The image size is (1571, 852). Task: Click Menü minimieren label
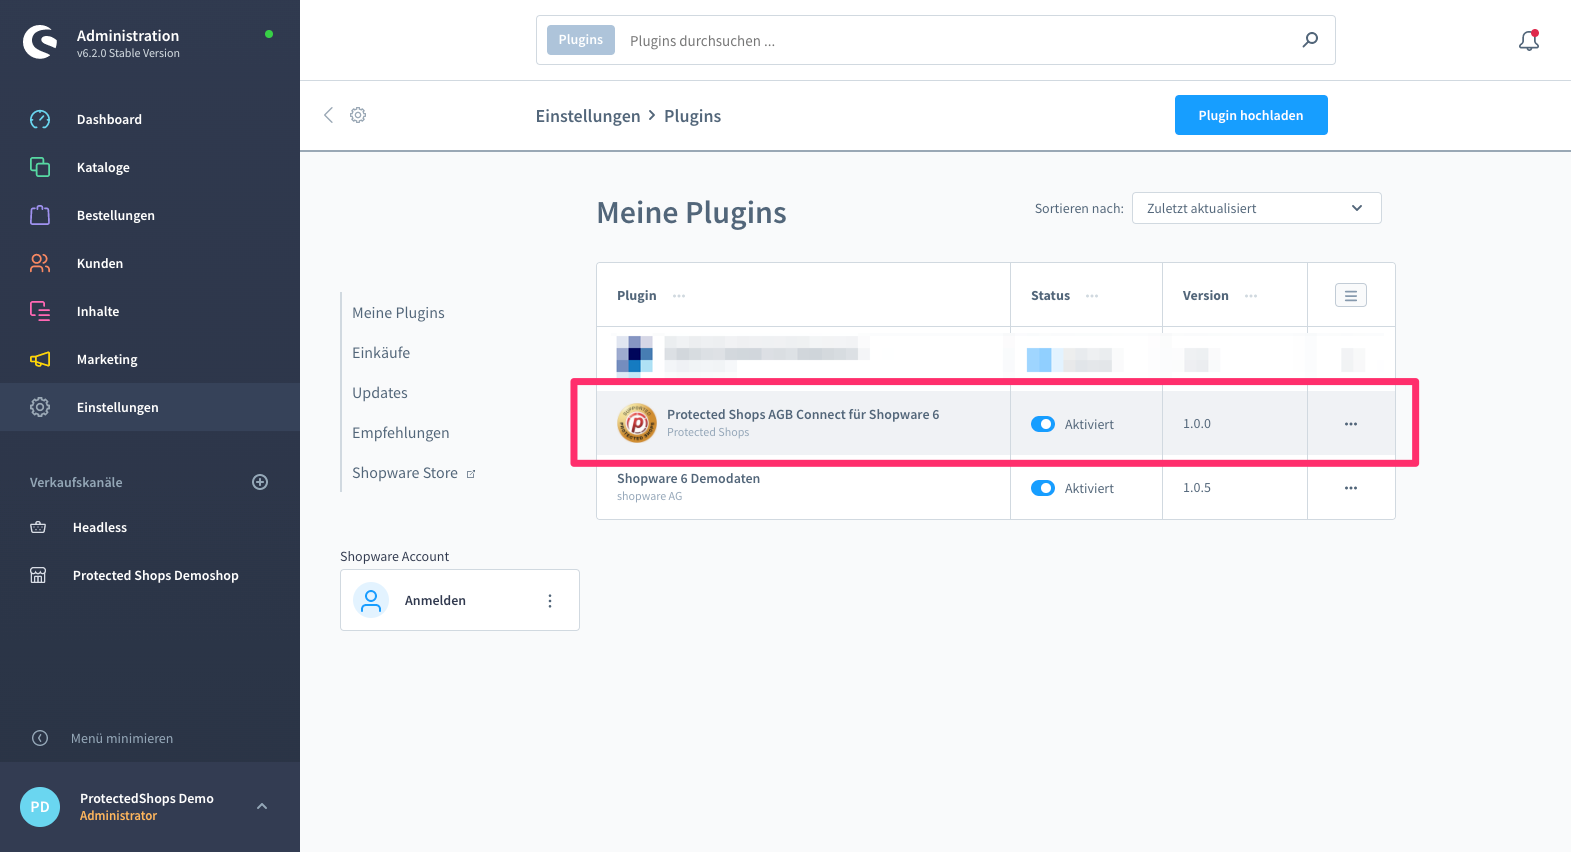click(x=122, y=738)
